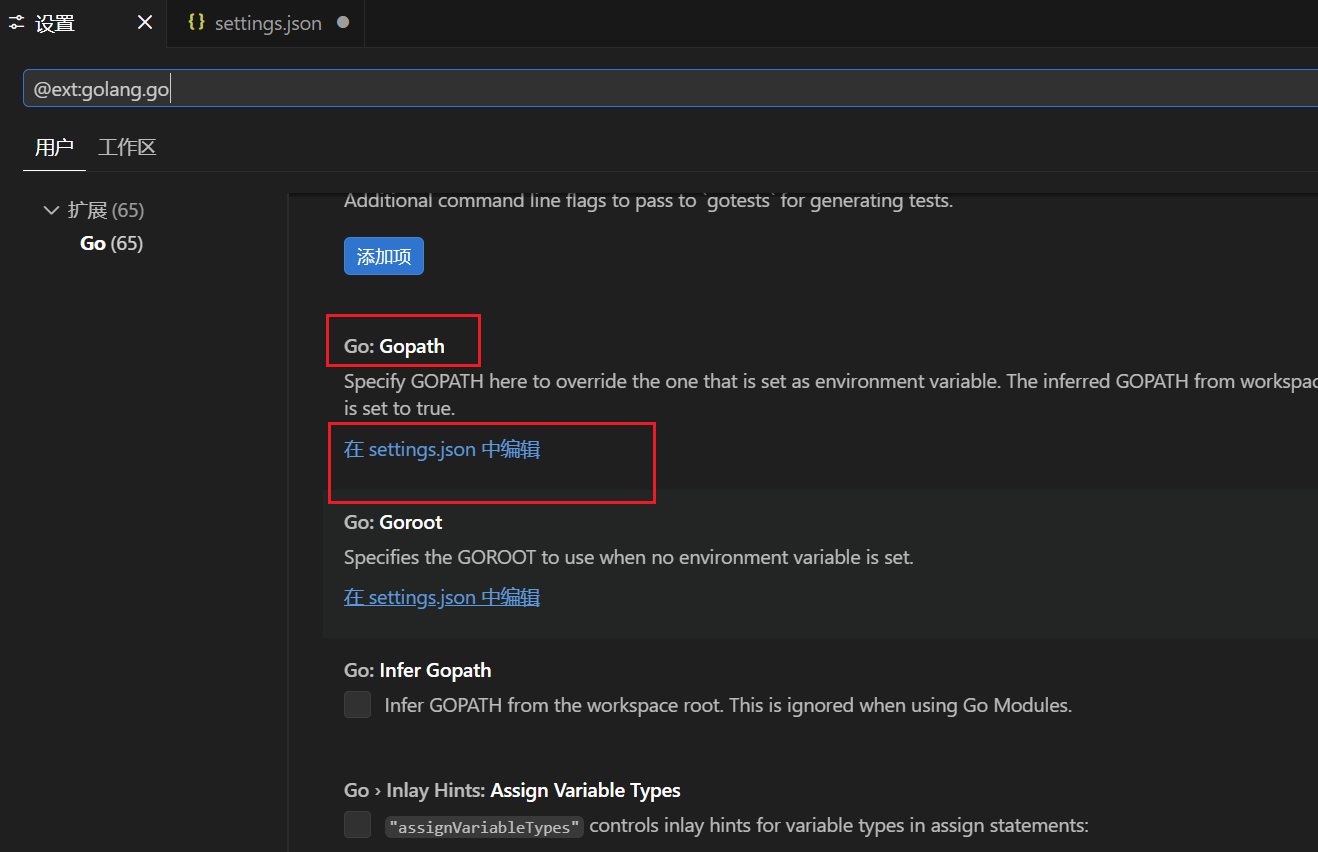Open Gopath's 在 settings.json 中编辑 link
Viewport: 1318px width, 852px height.
point(442,450)
